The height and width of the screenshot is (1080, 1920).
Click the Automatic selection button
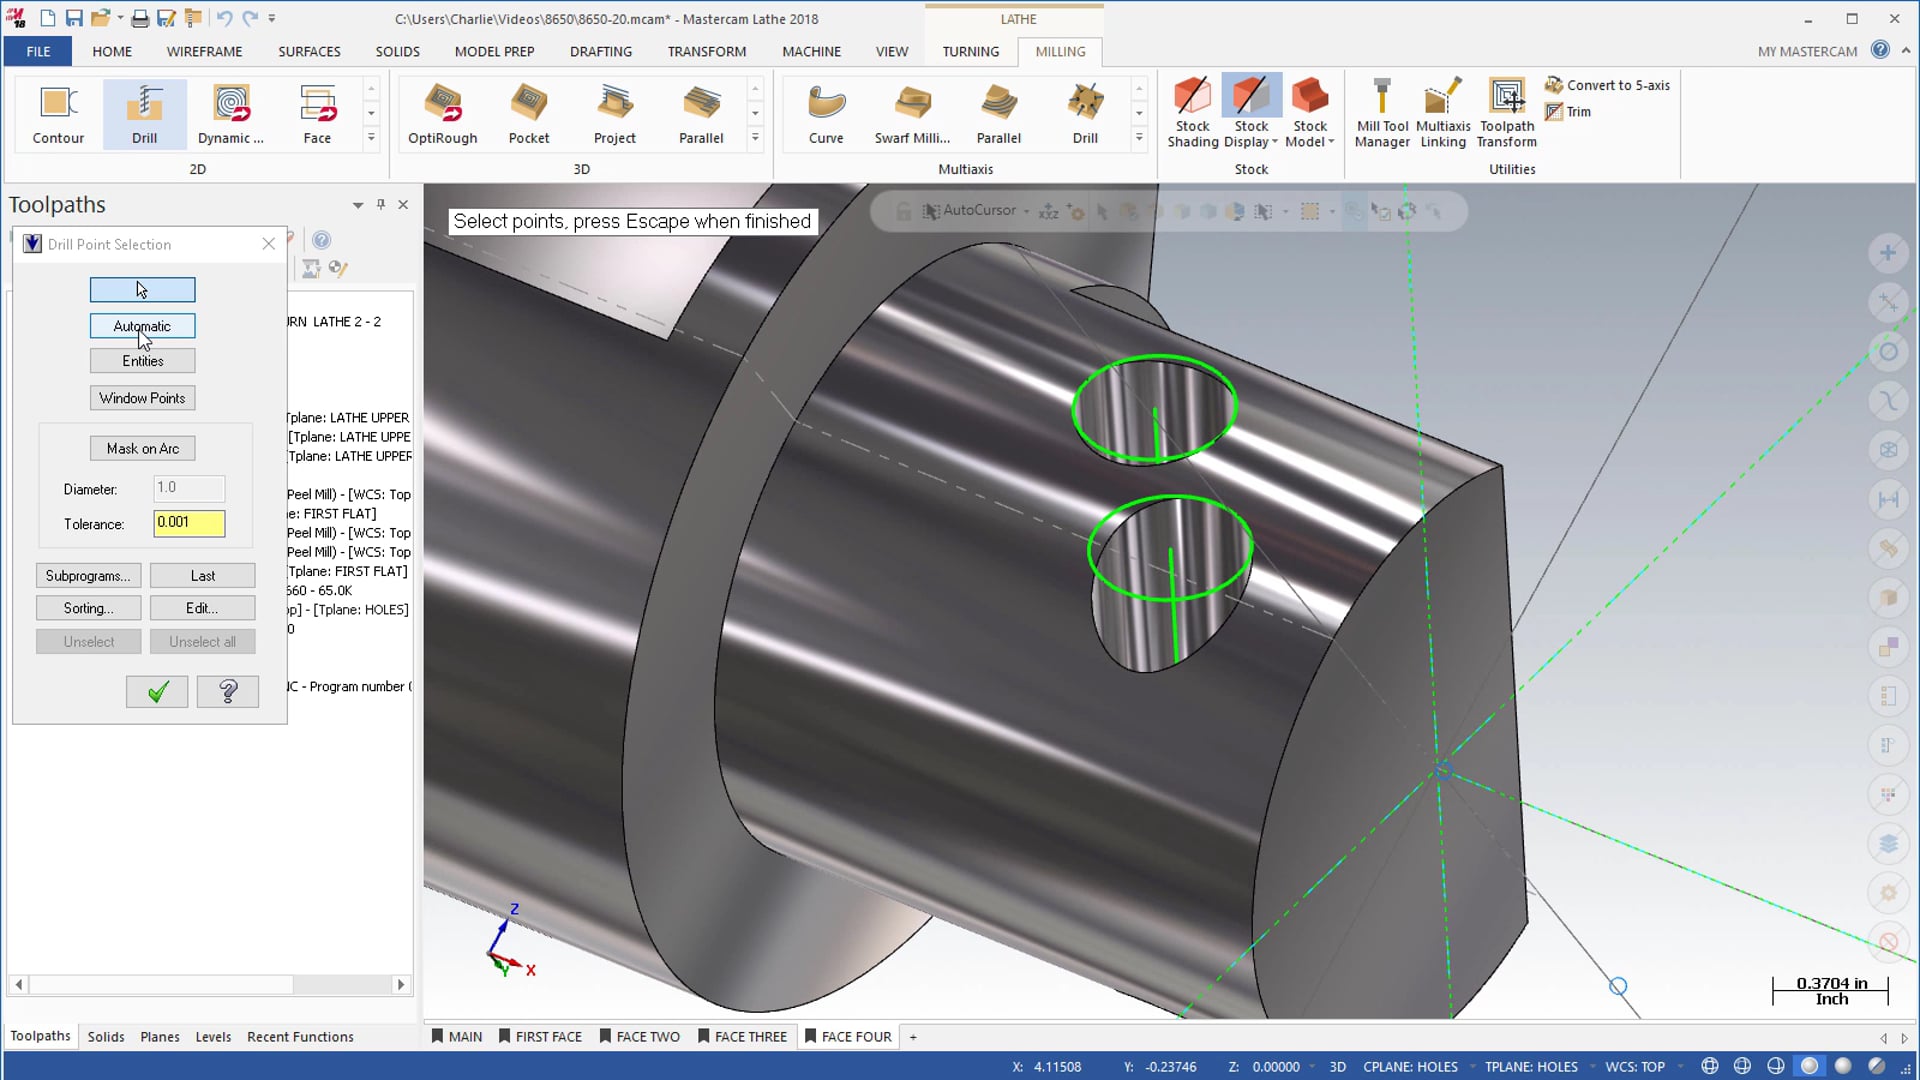pos(142,324)
